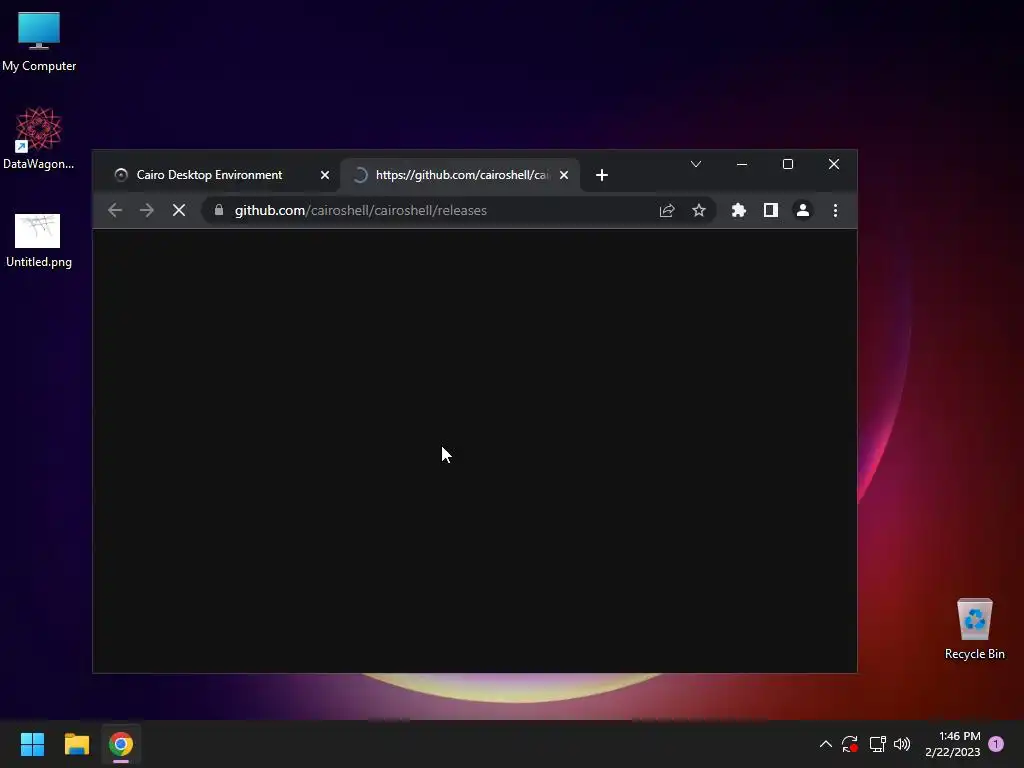Image resolution: width=1024 pixels, height=768 pixels.
Task: Bookmark this tab with the star icon
Action: click(x=699, y=210)
